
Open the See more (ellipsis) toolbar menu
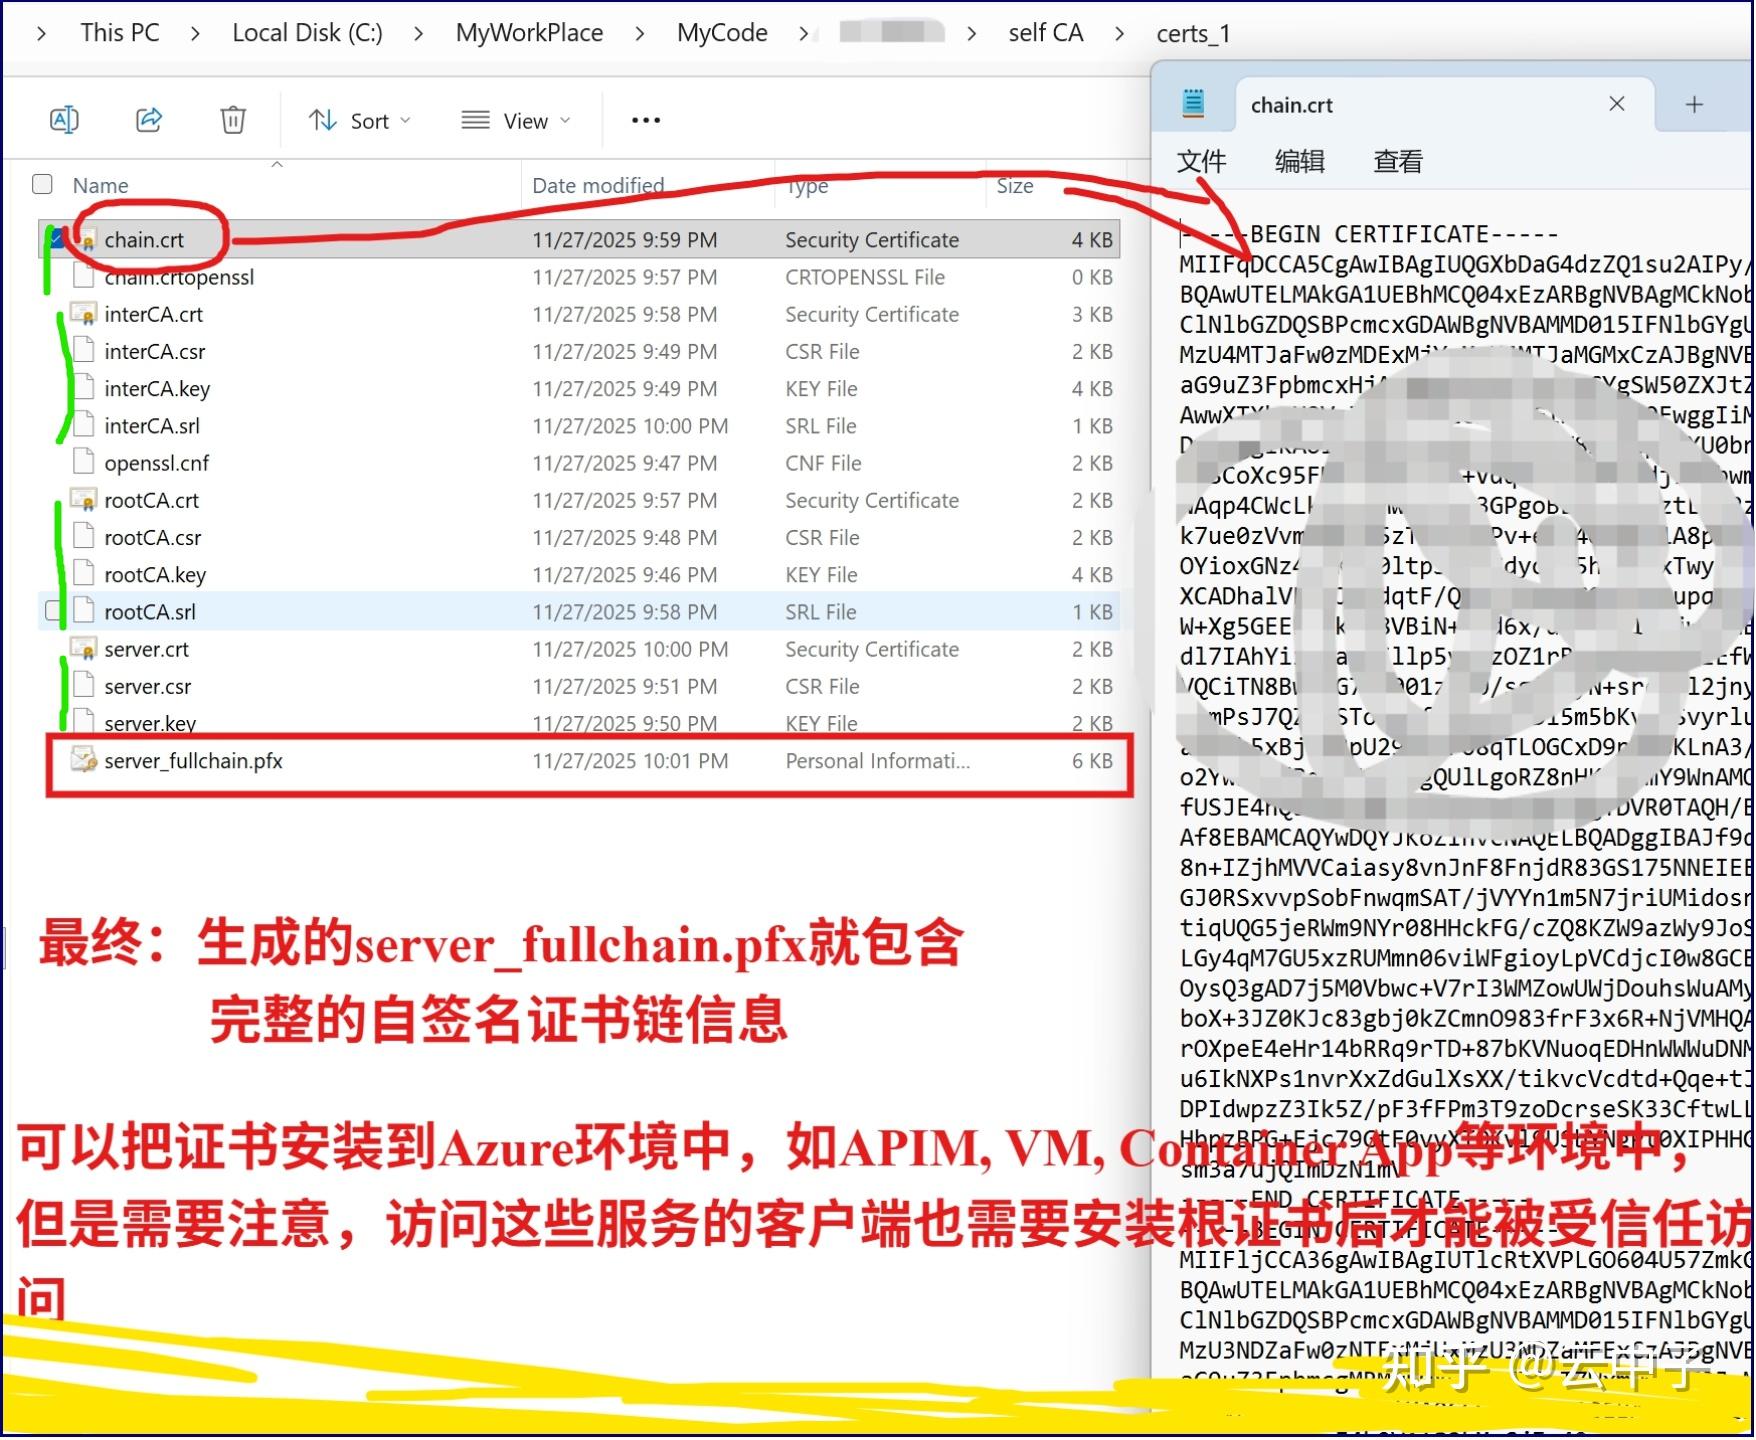point(645,120)
